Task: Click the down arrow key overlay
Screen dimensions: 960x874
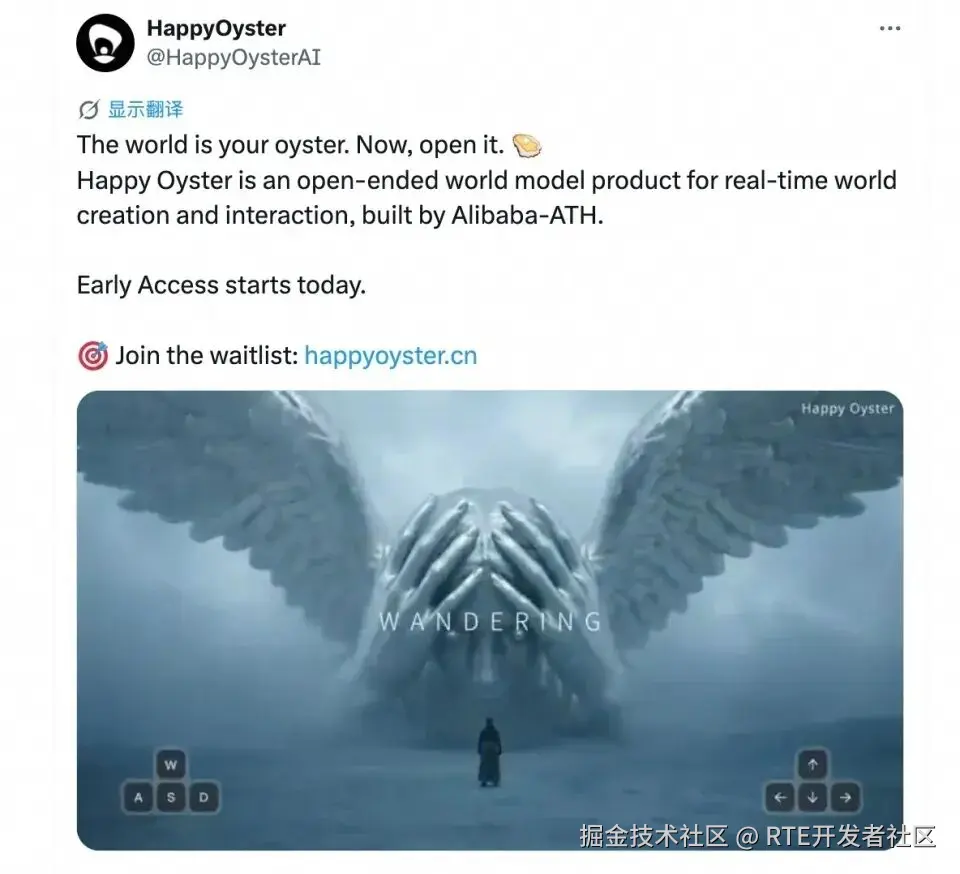Action: tap(812, 797)
